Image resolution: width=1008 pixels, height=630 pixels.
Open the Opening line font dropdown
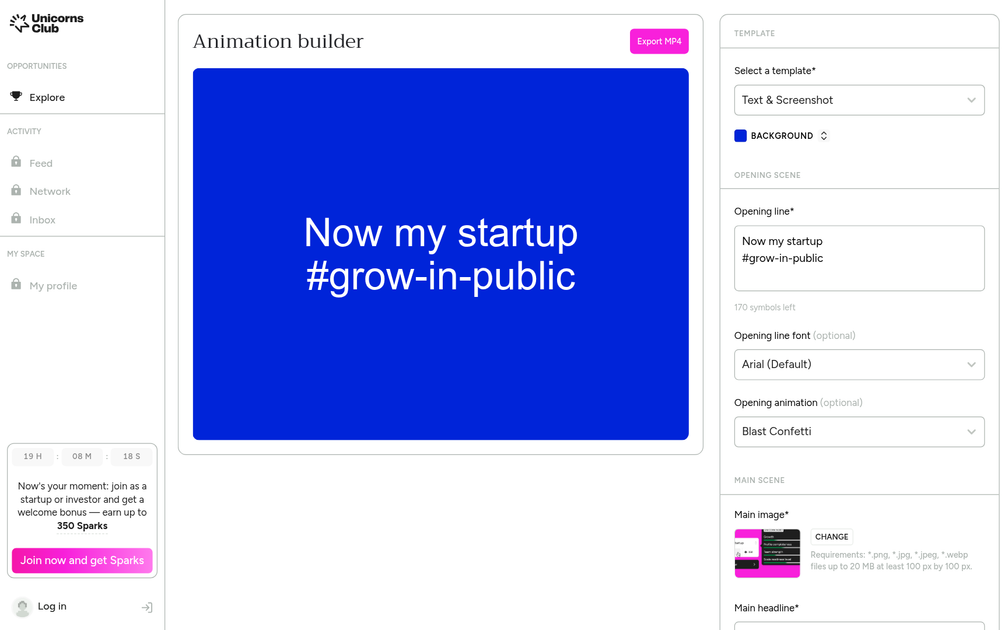coord(858,364)
